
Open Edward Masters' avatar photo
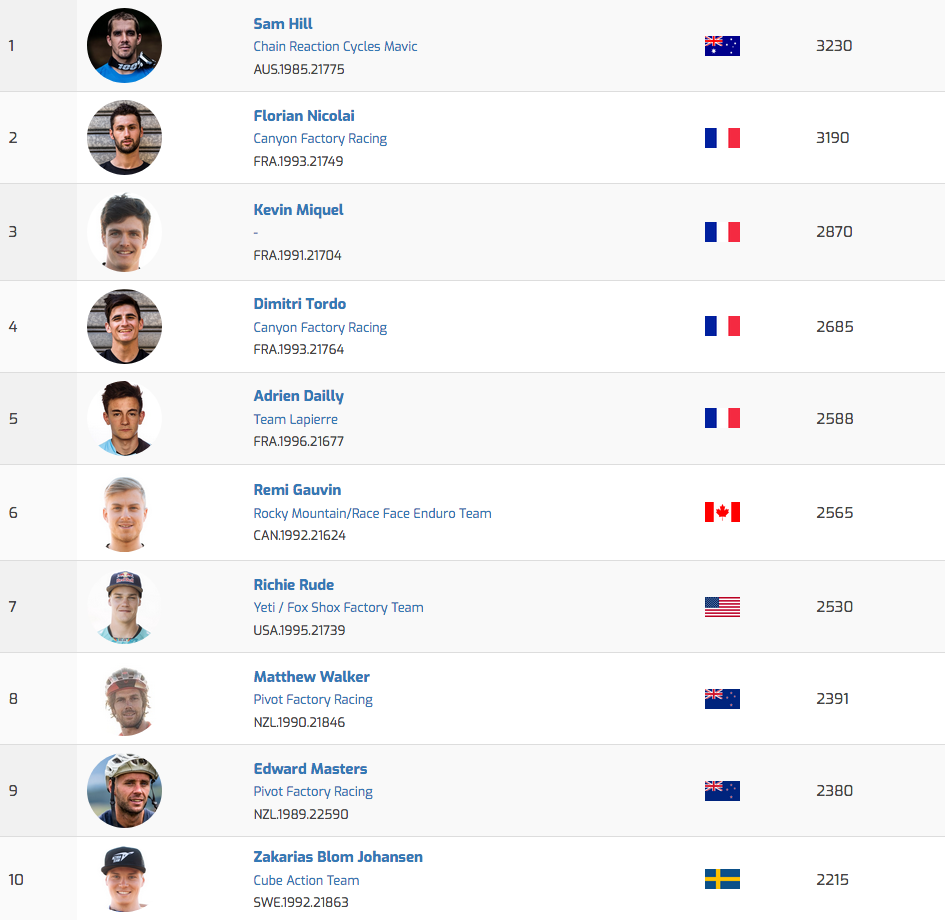(124, 791)
